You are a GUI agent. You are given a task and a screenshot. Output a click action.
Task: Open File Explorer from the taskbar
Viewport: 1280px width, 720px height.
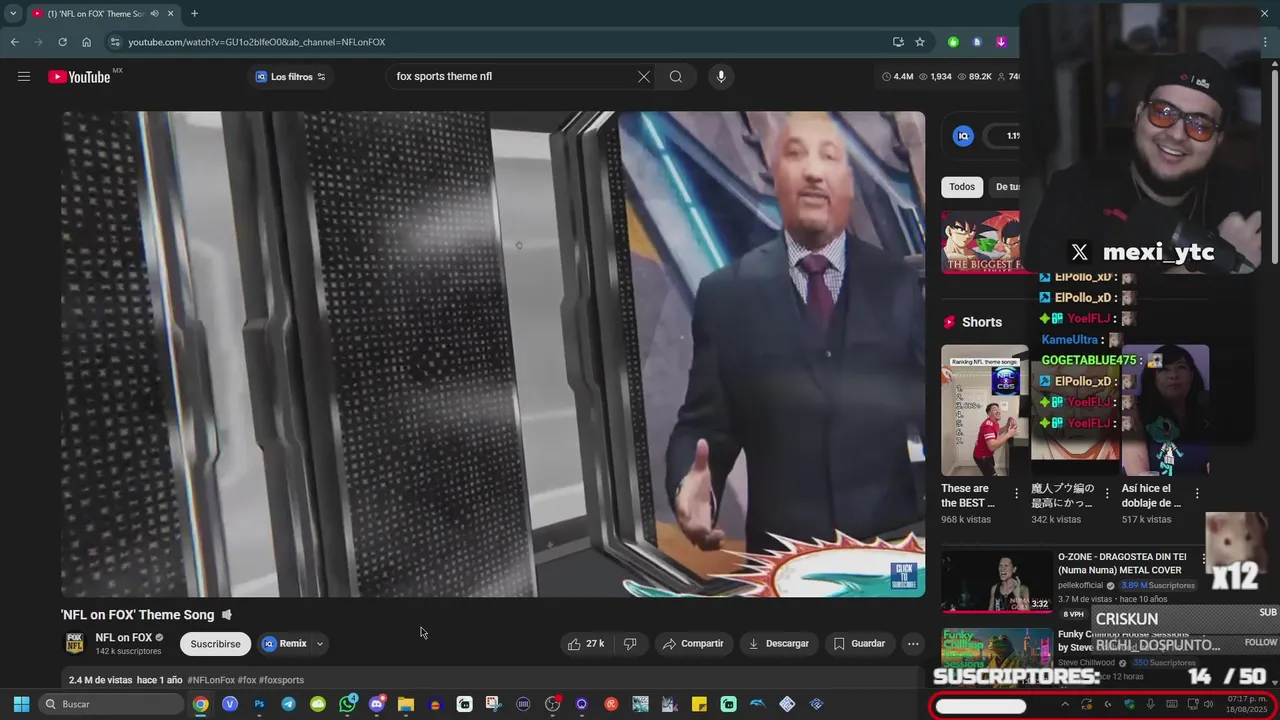[405, 704]
